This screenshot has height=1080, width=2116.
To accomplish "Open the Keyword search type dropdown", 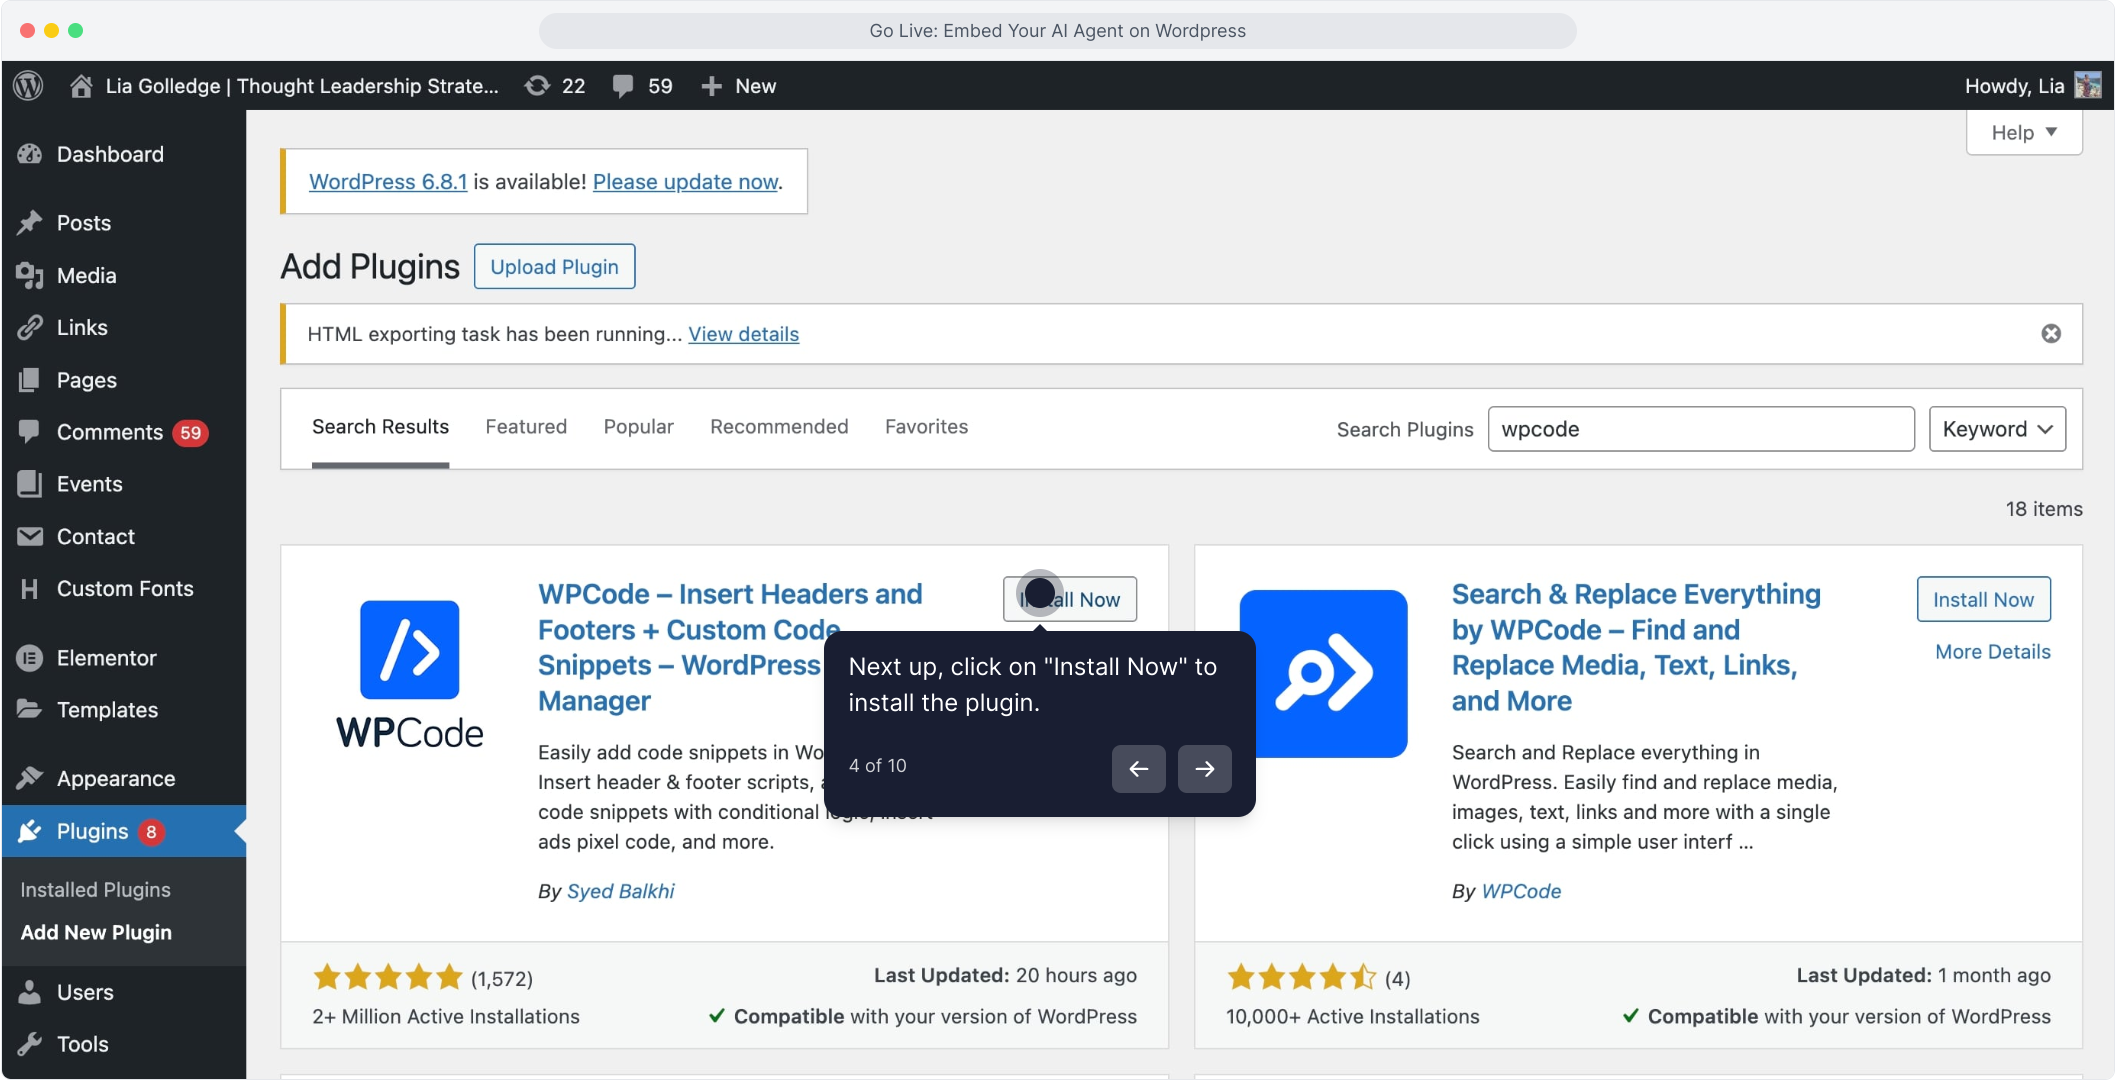I will [x=1996, y=429].
